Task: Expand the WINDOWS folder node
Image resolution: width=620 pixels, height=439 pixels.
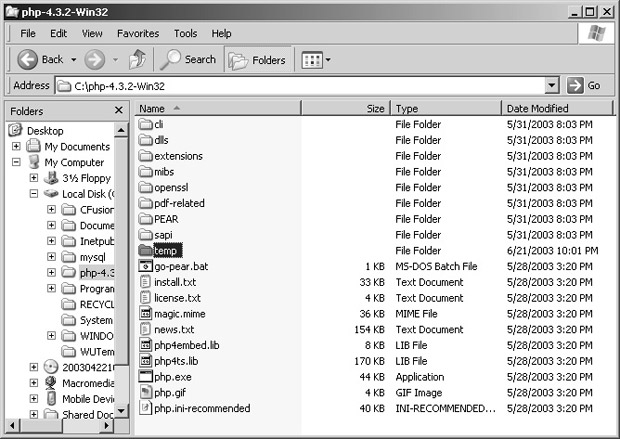Action: (51, 336)
